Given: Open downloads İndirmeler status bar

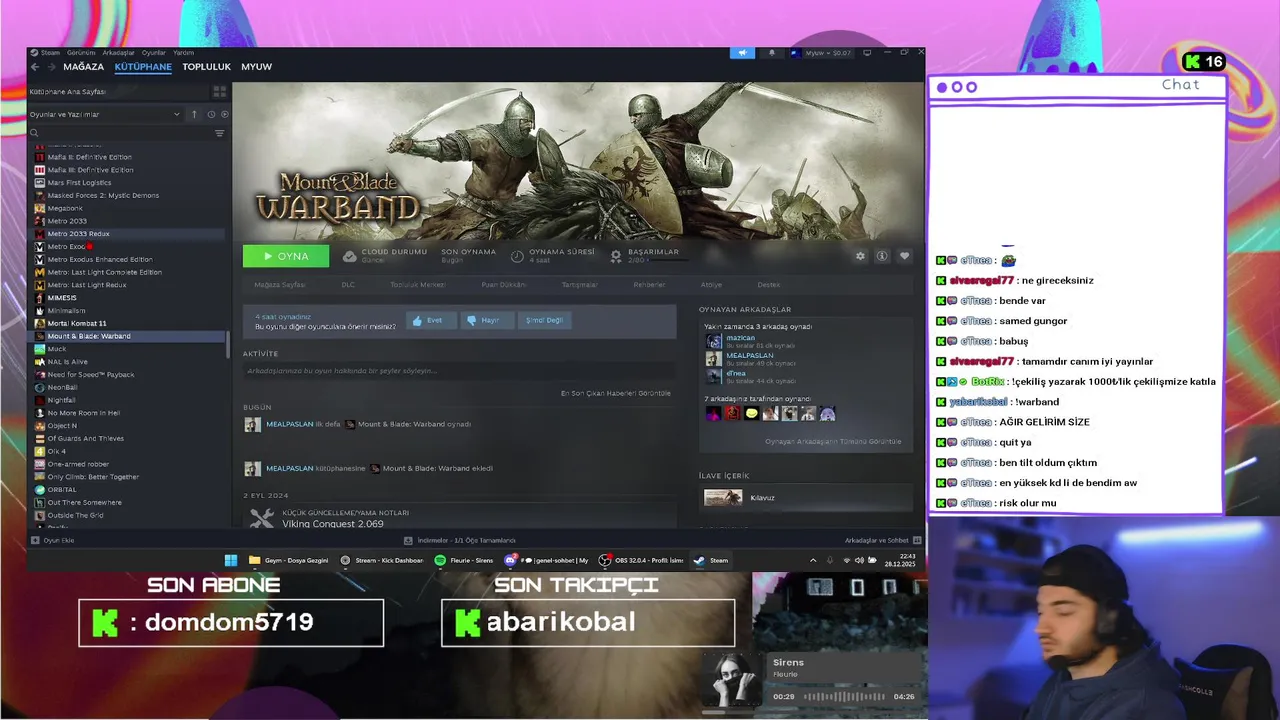Looking at the screenshot, I should point(460,540).
